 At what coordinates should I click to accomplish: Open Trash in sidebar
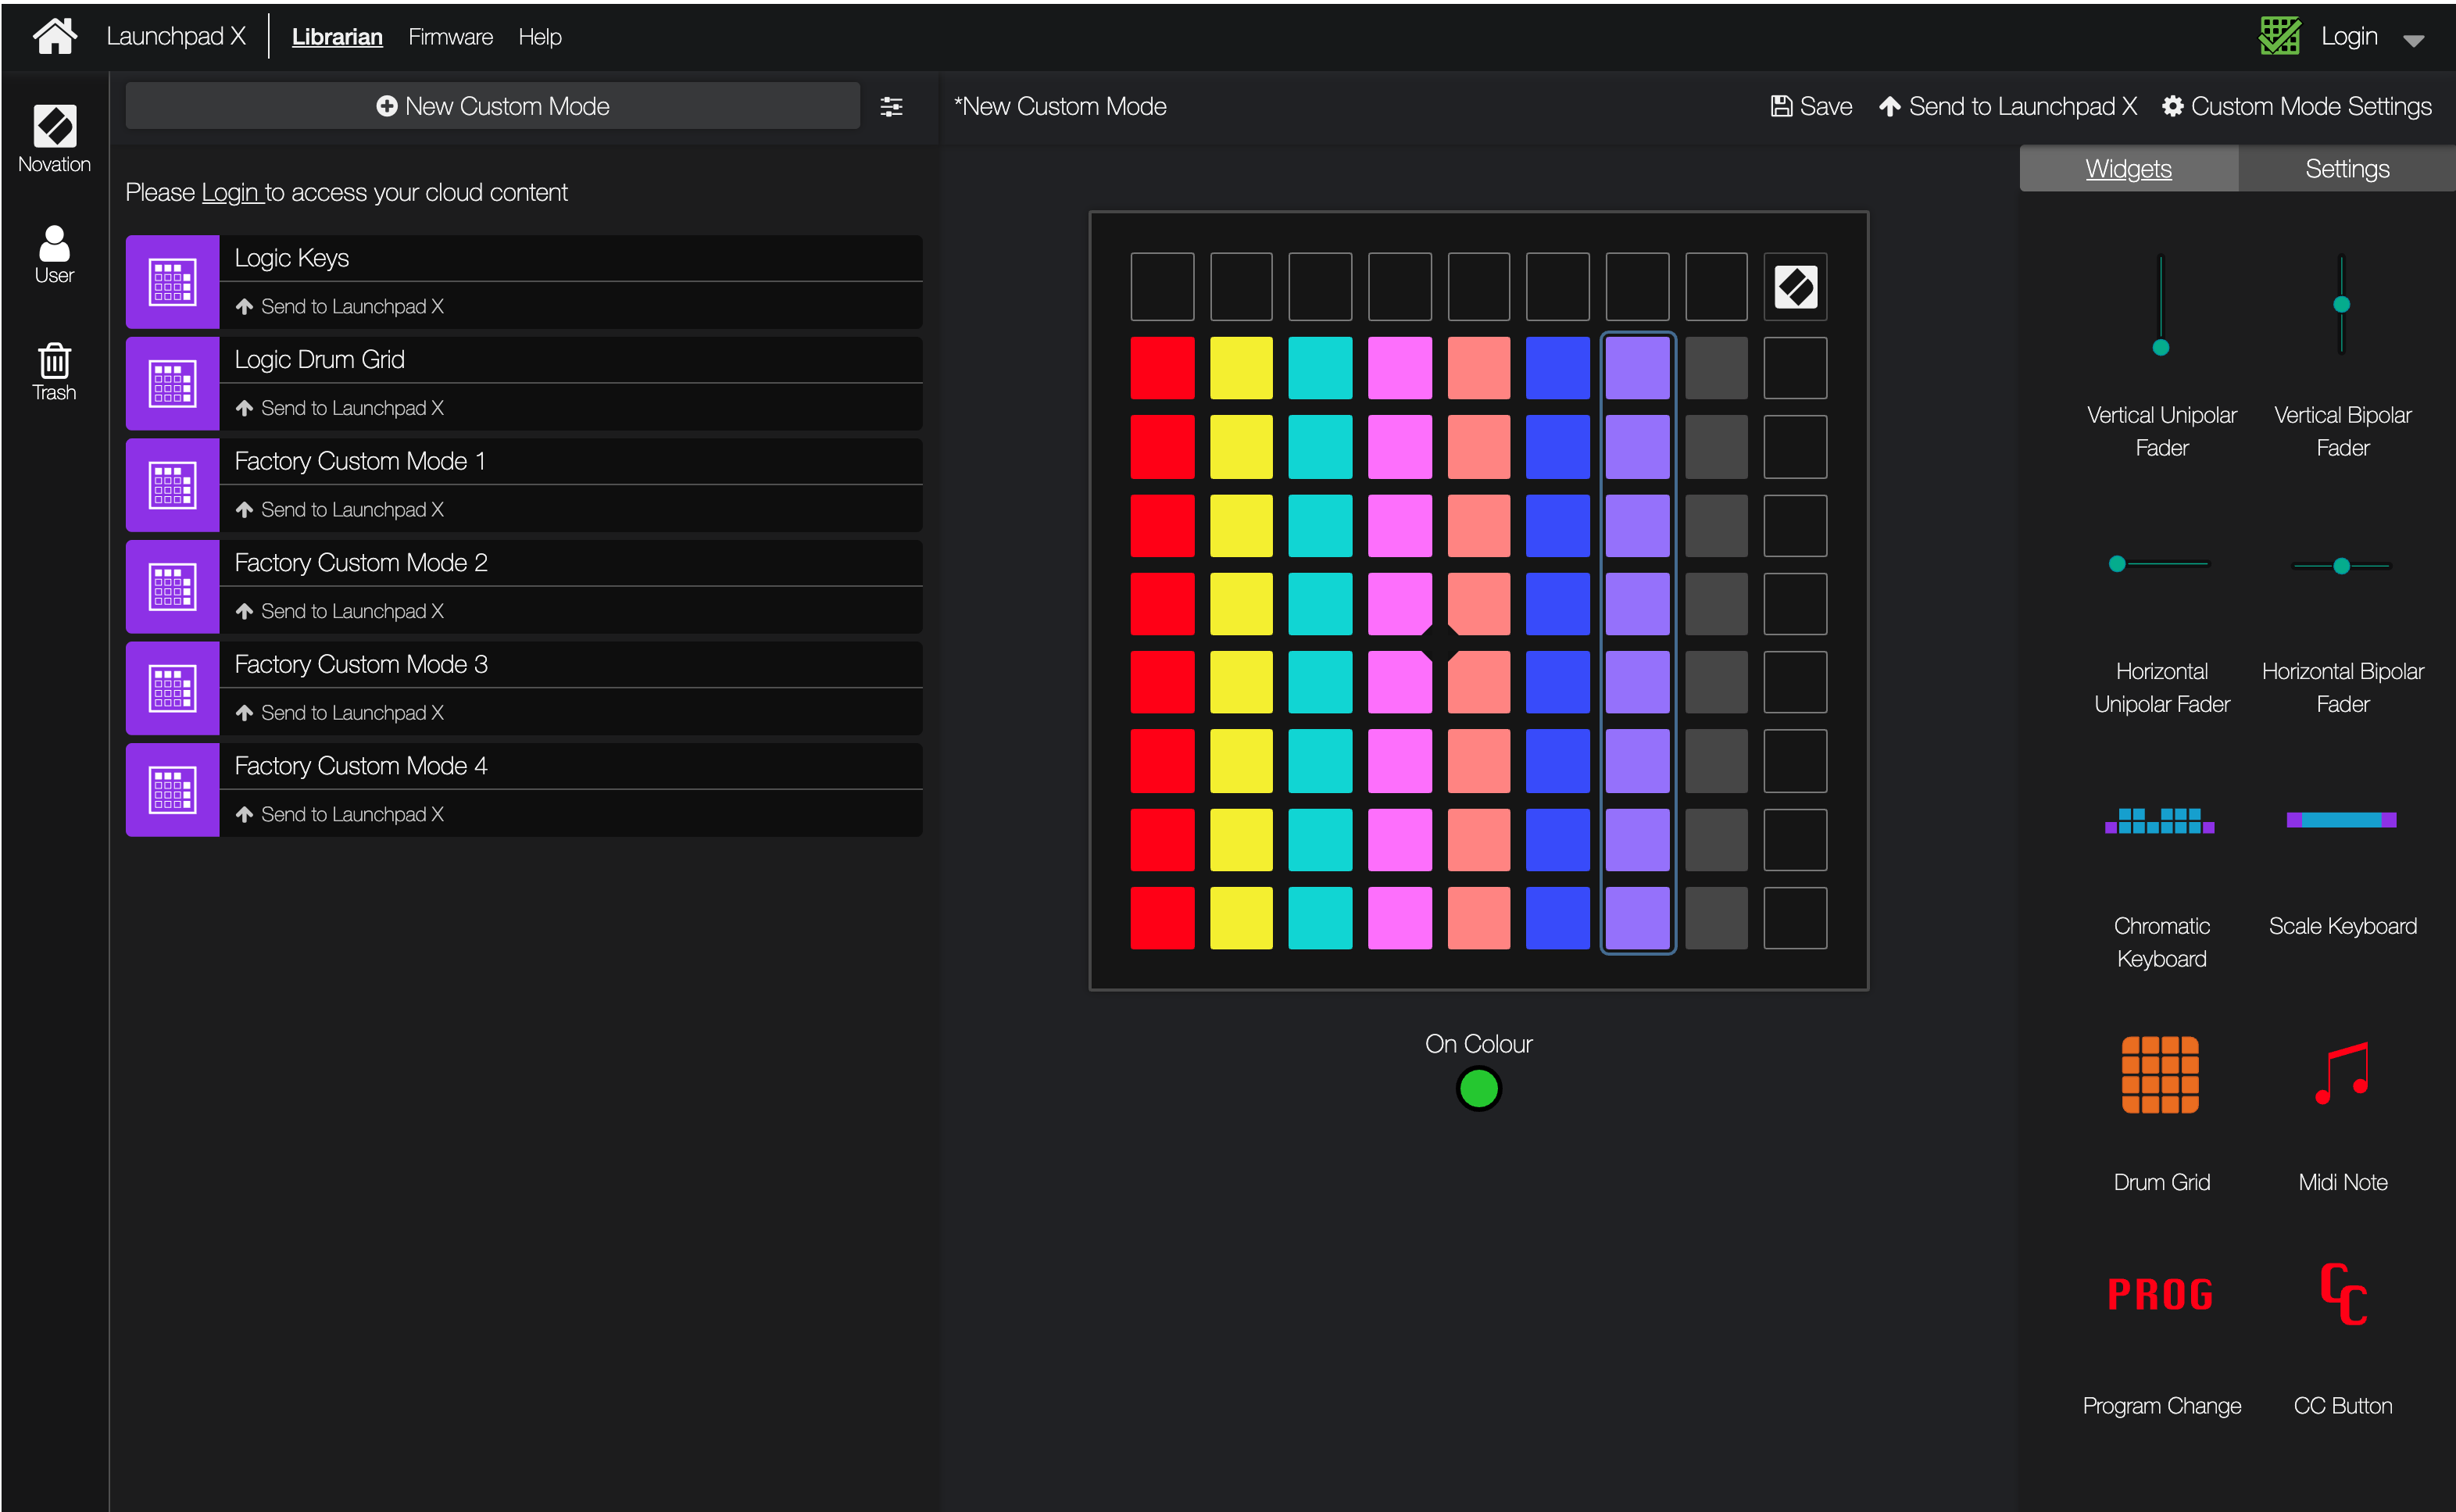54,372
